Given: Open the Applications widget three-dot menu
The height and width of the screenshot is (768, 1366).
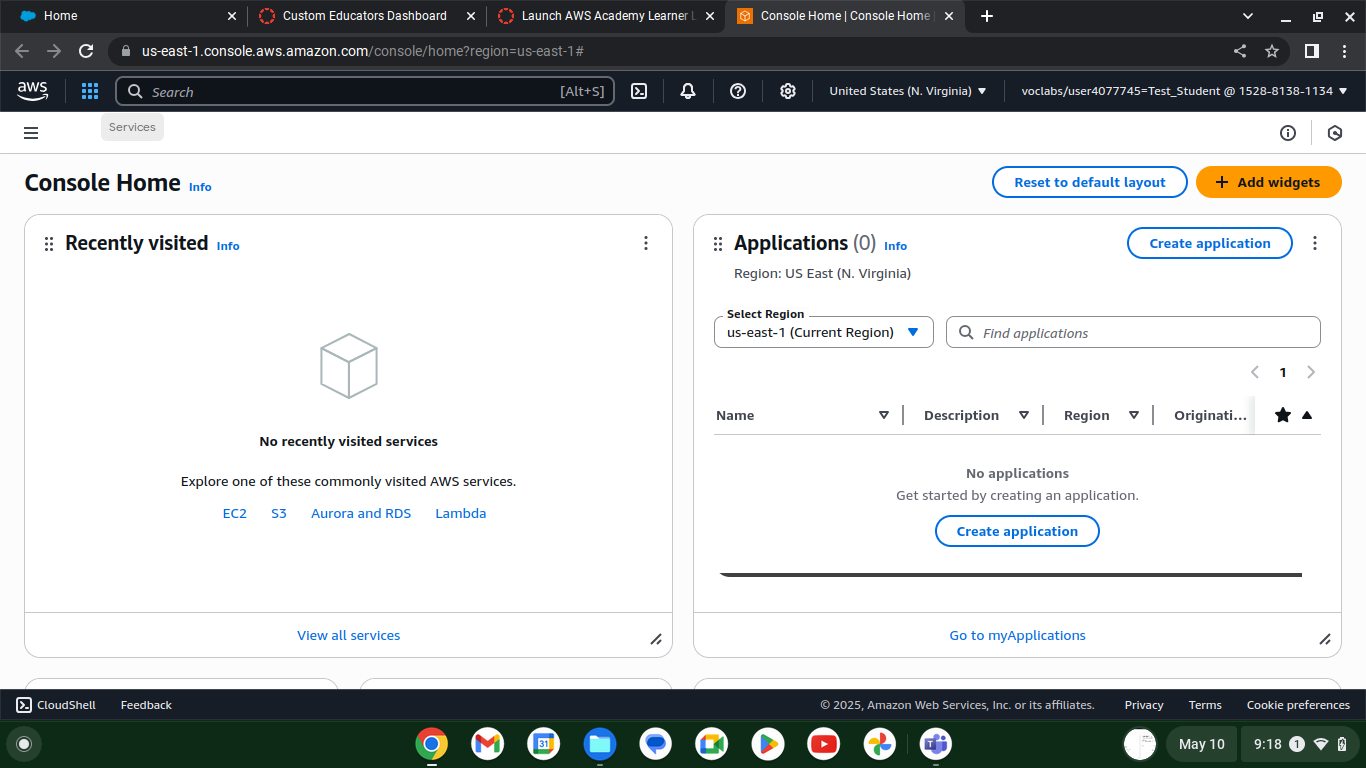Looking at the screenshot, I should tap(1315, 243).
